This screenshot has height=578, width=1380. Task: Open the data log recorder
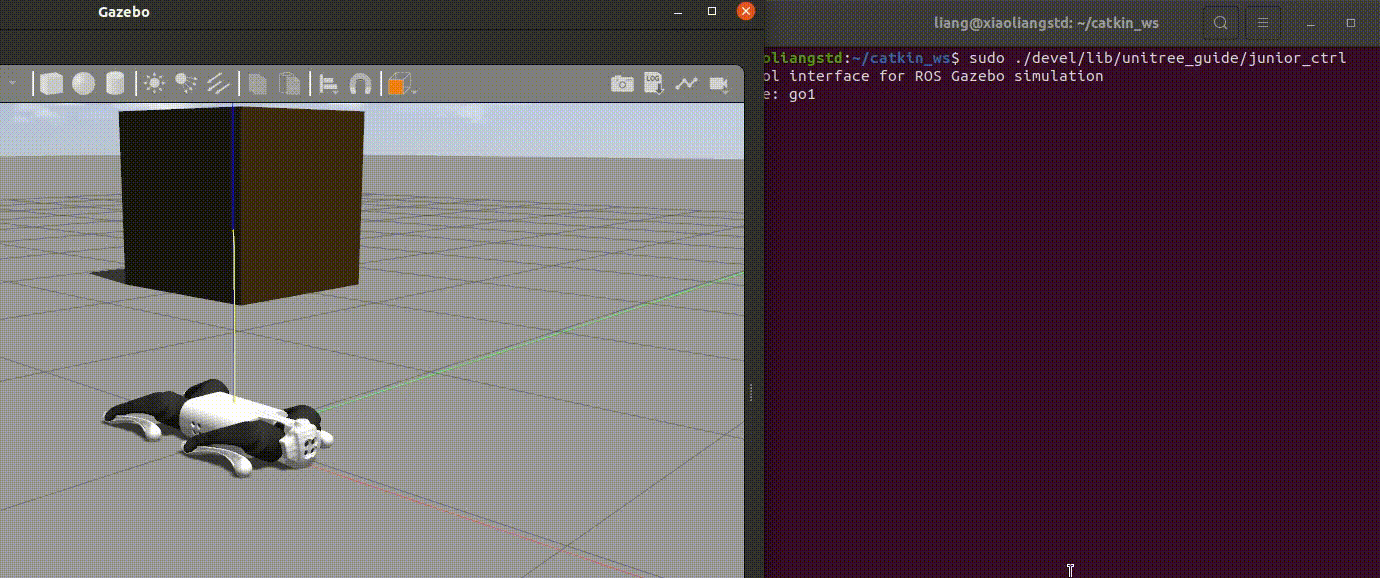(654, 83)
